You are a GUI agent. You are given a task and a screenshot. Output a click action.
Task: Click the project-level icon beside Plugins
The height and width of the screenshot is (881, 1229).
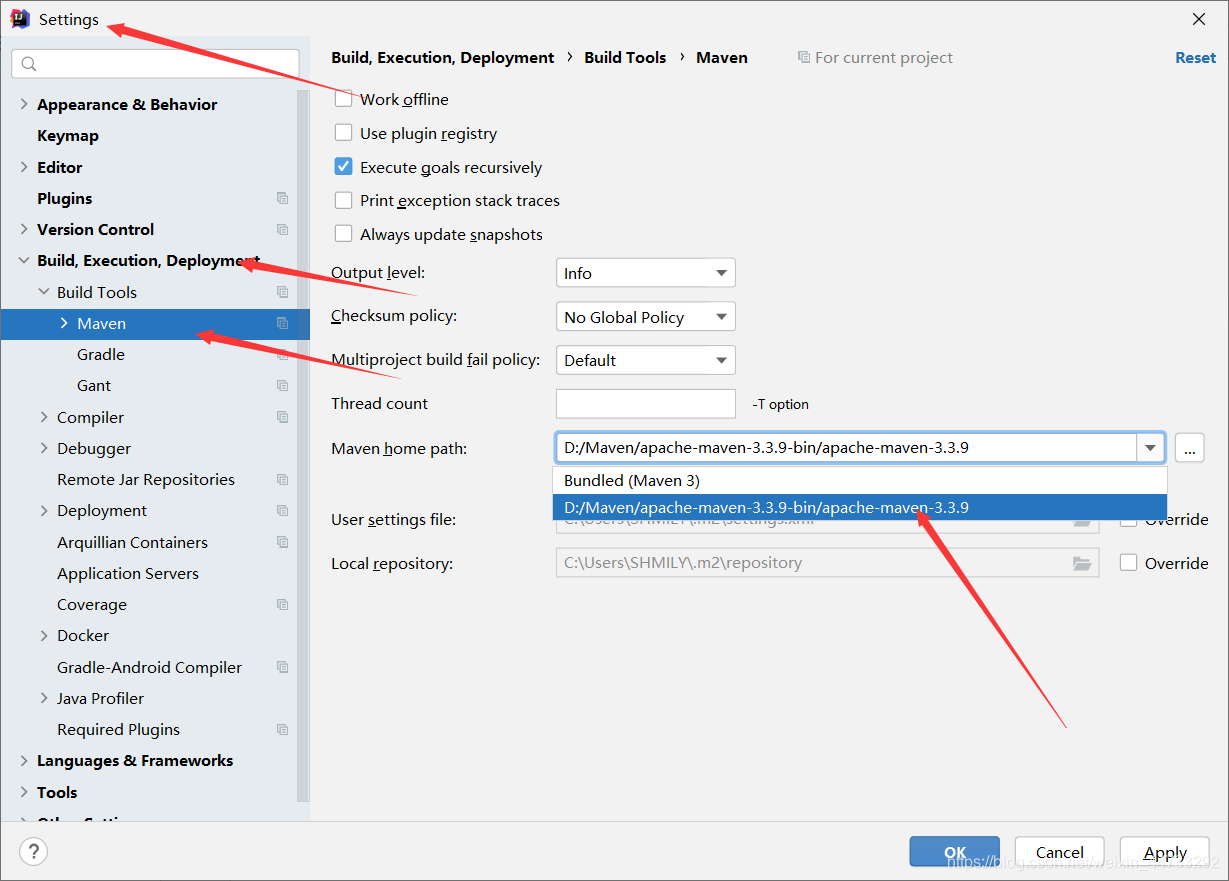tap(283, 198)
